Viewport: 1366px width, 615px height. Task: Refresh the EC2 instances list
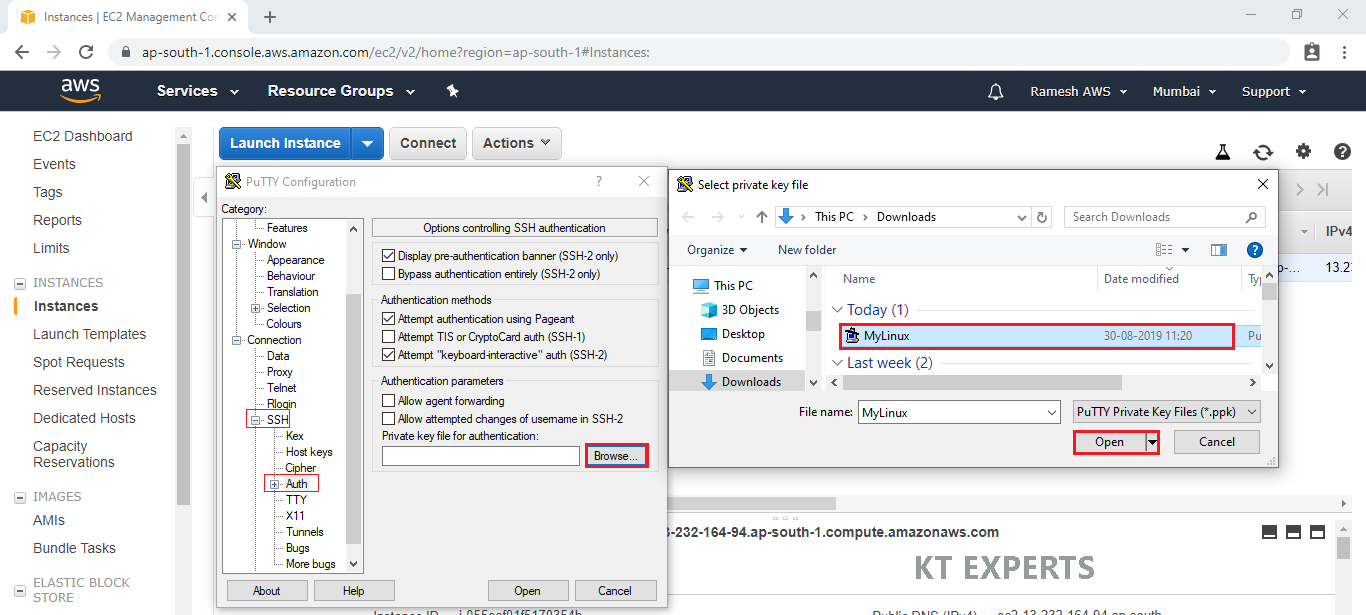pos(1263,152)
